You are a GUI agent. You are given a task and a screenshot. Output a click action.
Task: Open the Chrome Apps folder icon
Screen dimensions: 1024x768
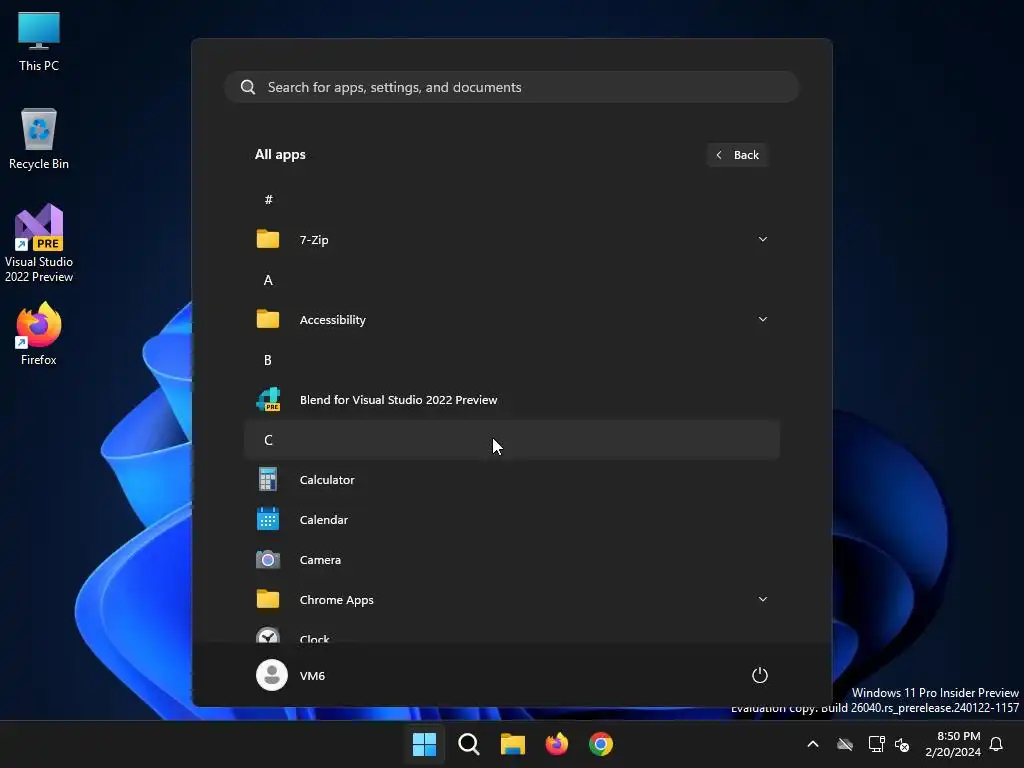coord(268,599)
